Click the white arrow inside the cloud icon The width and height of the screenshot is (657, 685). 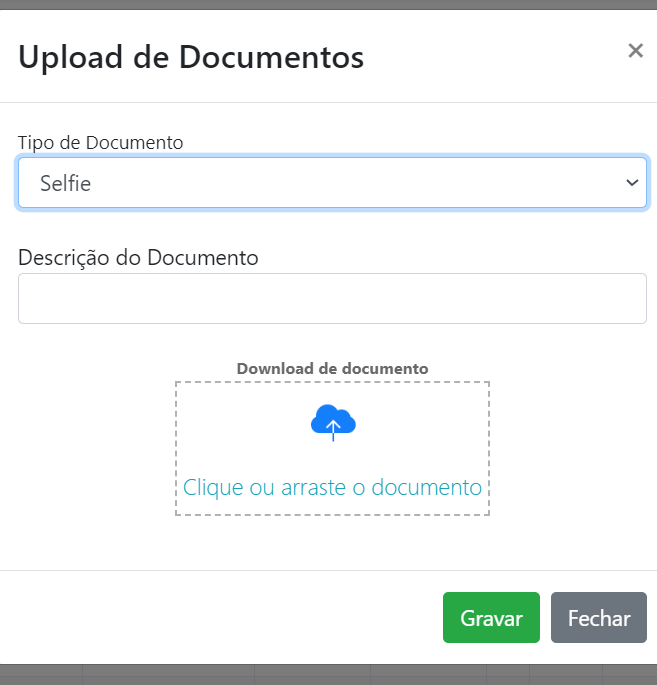click(x=333, y=428)
